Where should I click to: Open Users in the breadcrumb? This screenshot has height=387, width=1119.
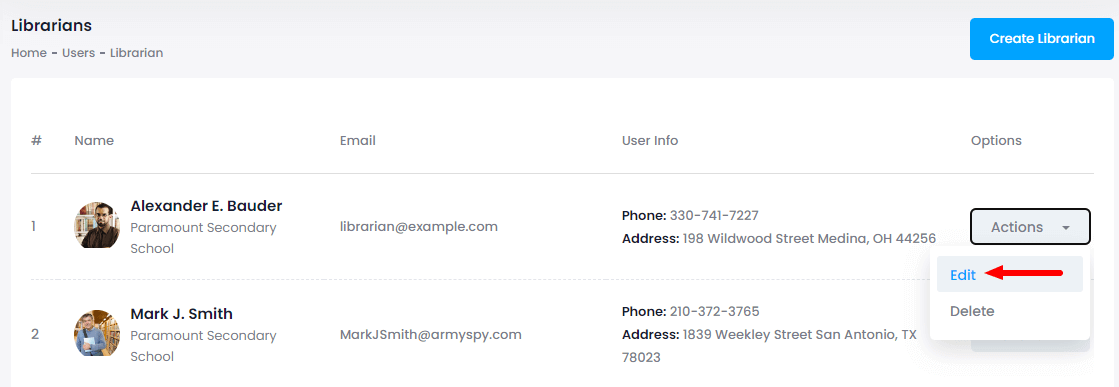click(79, 53)
